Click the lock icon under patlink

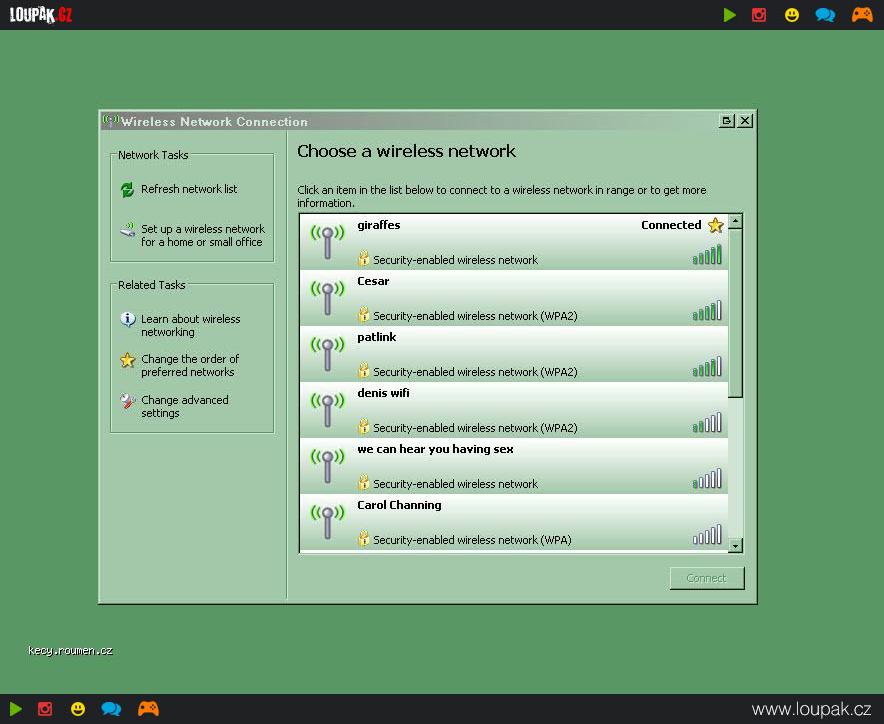pos(364,370)
